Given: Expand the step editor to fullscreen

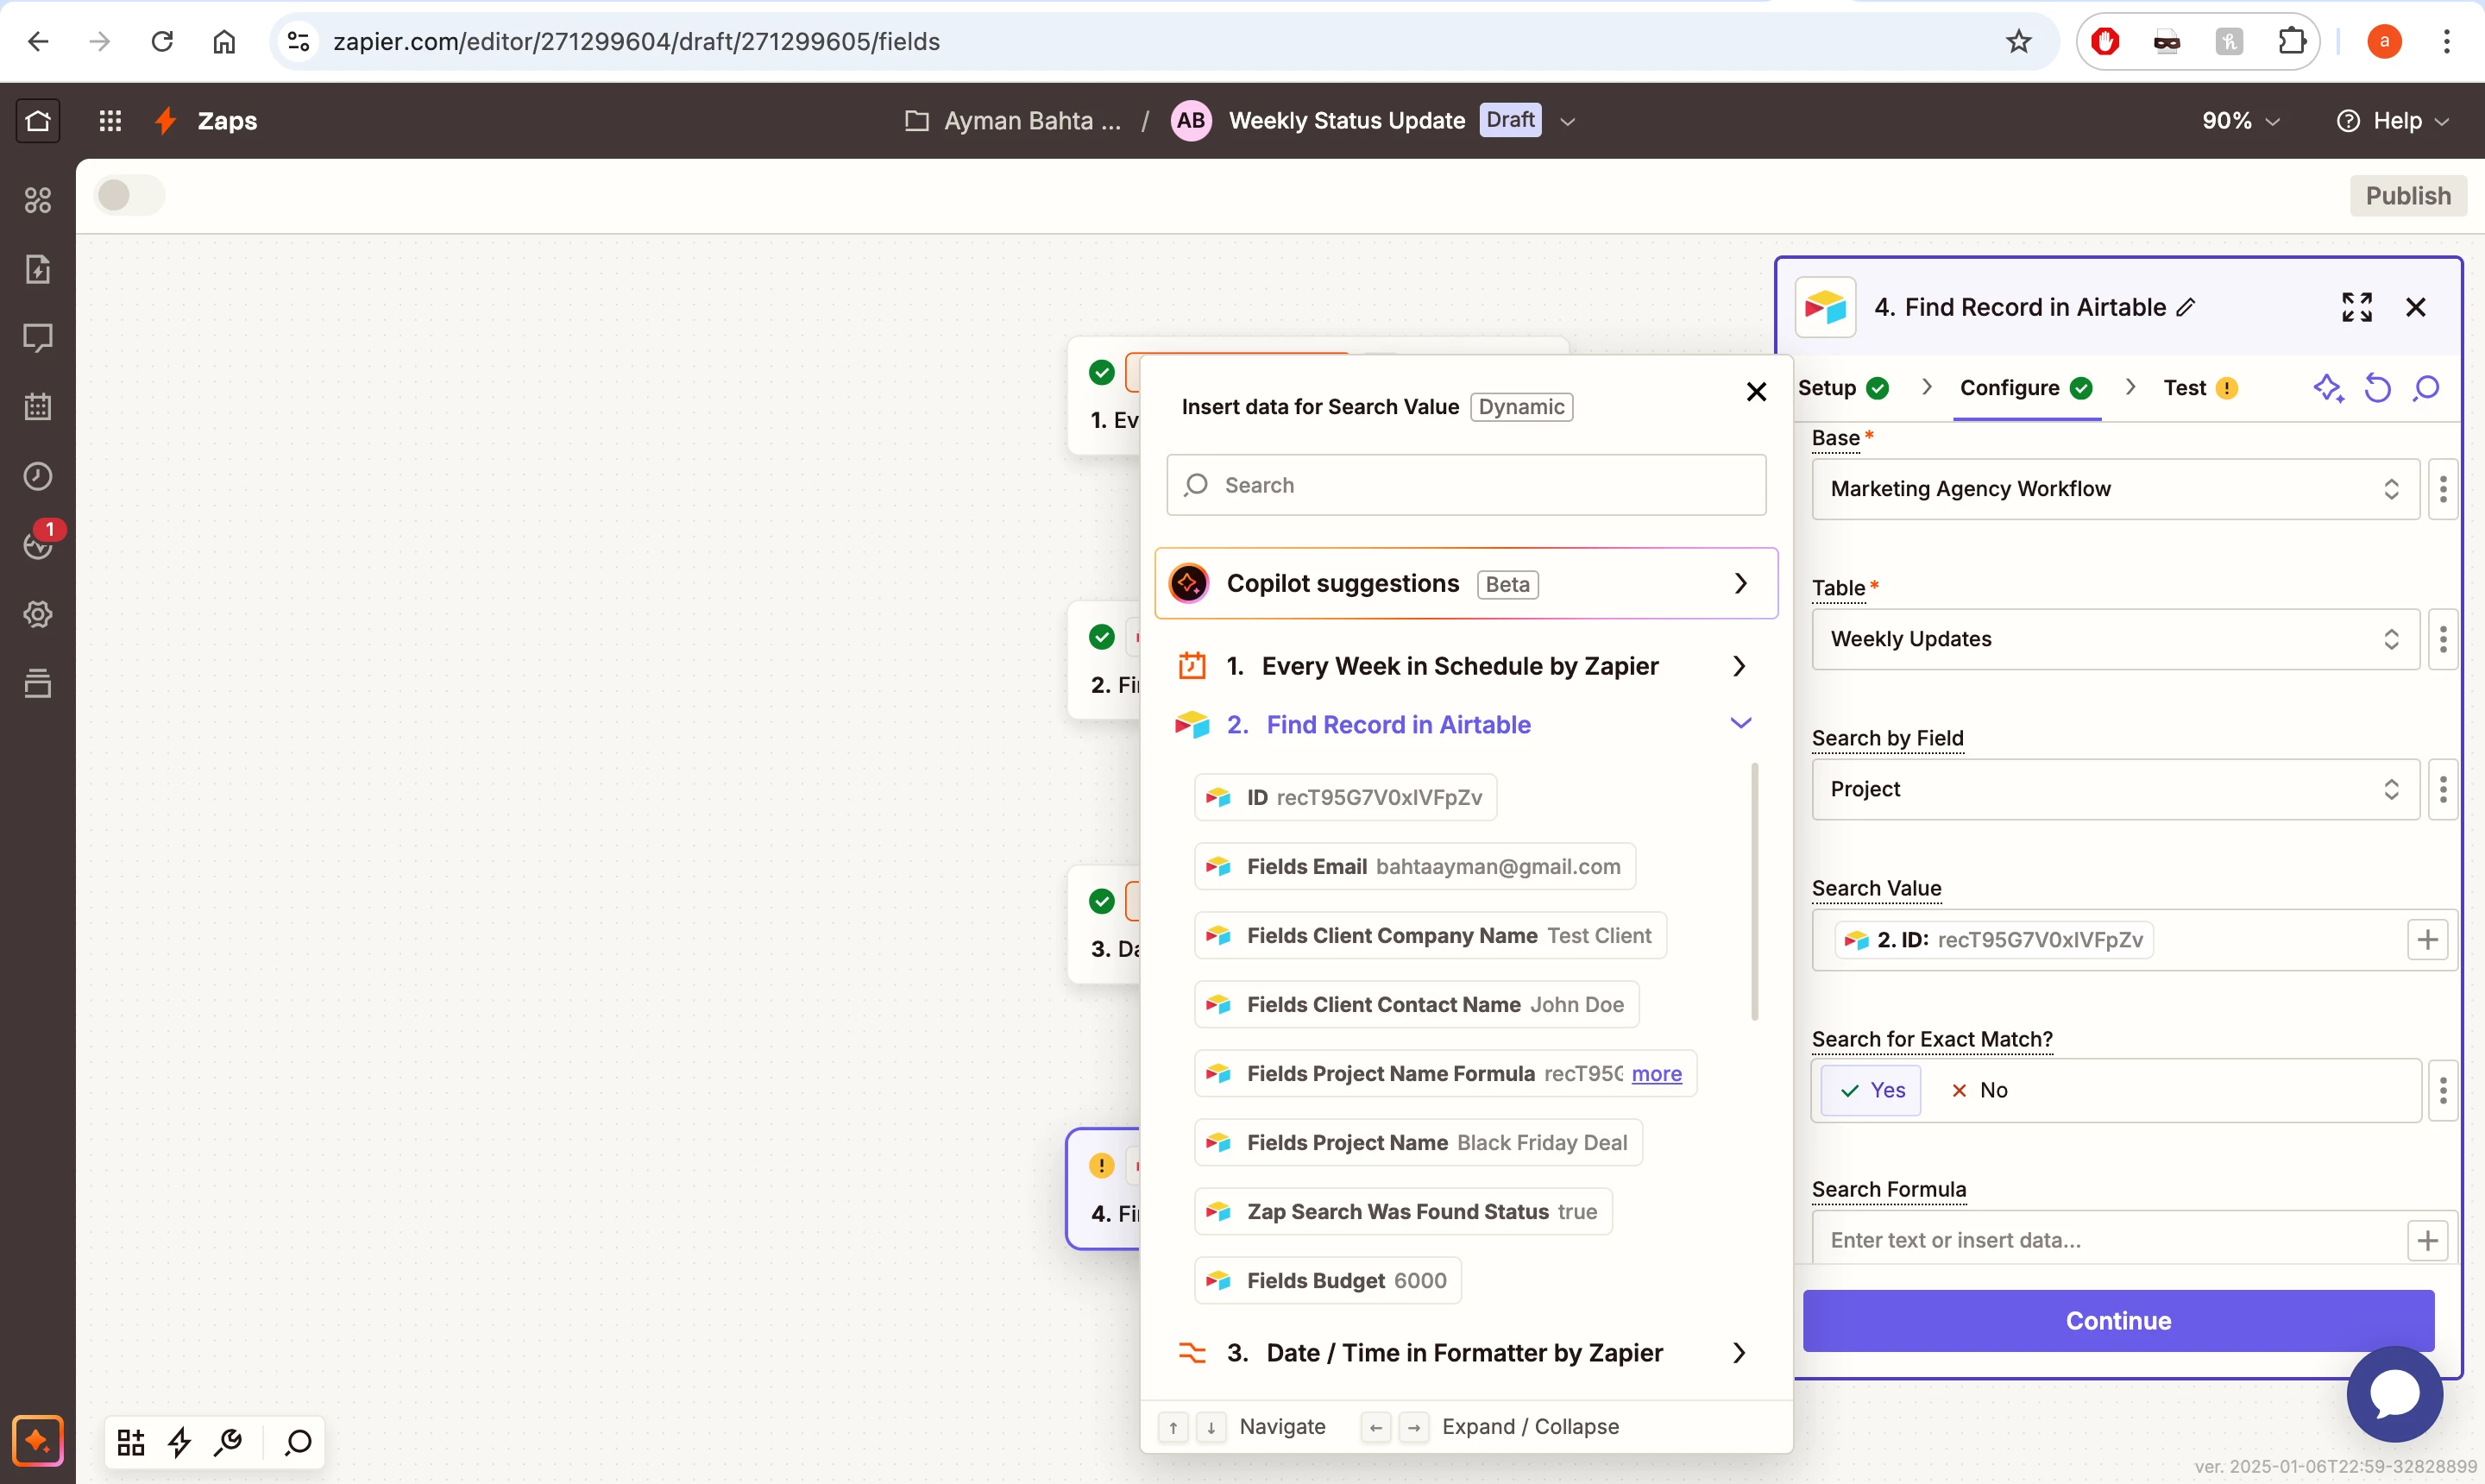Looking at the screenshot, I should 2356,307.
